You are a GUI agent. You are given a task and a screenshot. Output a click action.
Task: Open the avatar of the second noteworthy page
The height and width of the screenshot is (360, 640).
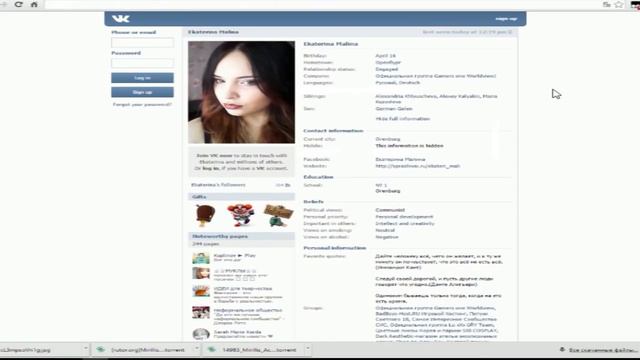[201, 273]
